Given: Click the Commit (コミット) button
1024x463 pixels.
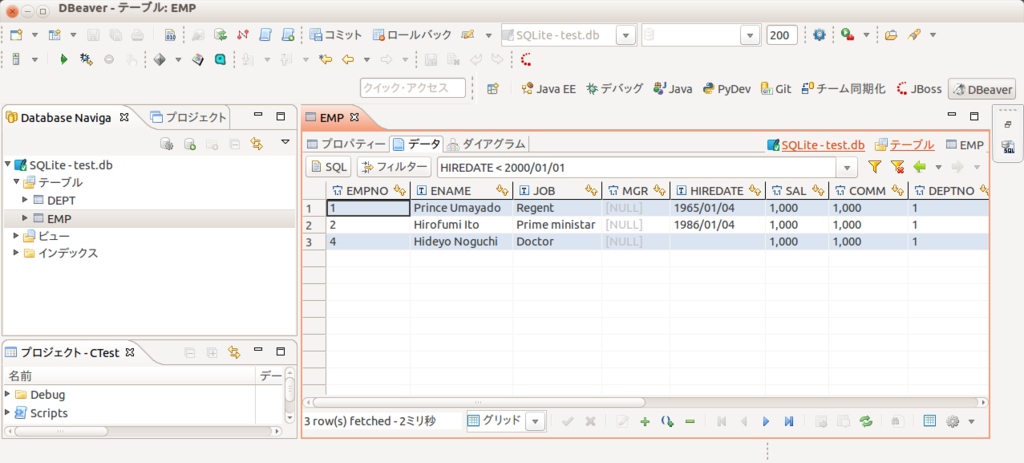Looking at the screenshot, I should [336, 35].
